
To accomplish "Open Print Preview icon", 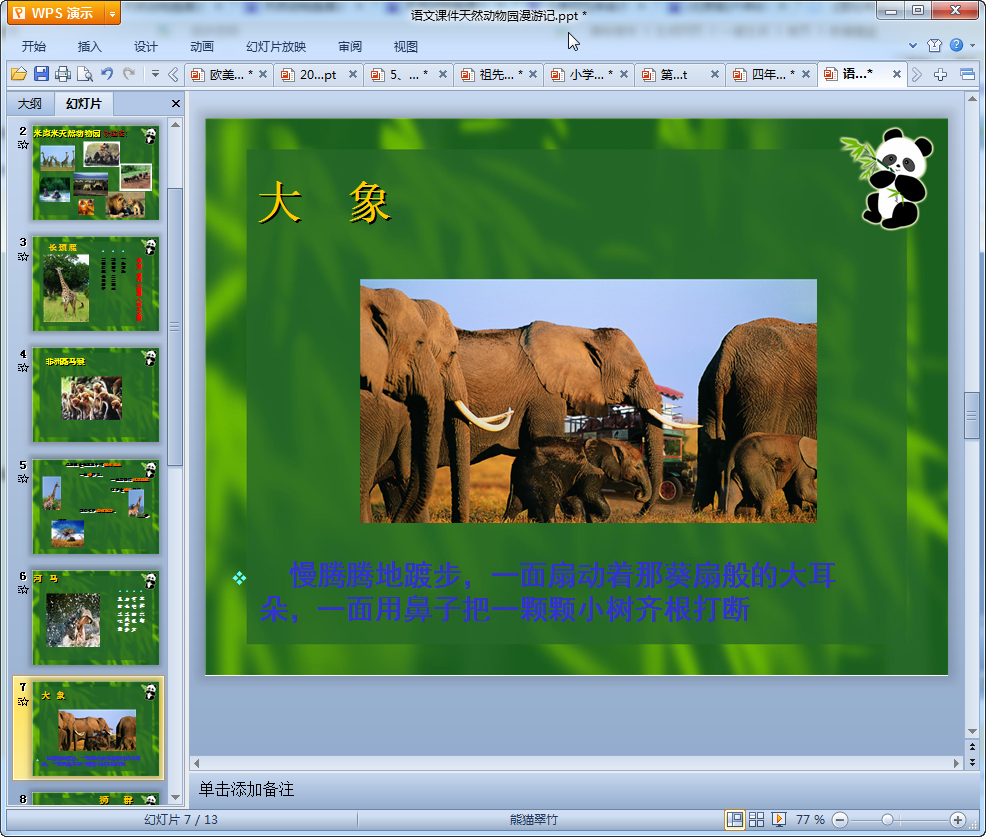I will point(84,74).
